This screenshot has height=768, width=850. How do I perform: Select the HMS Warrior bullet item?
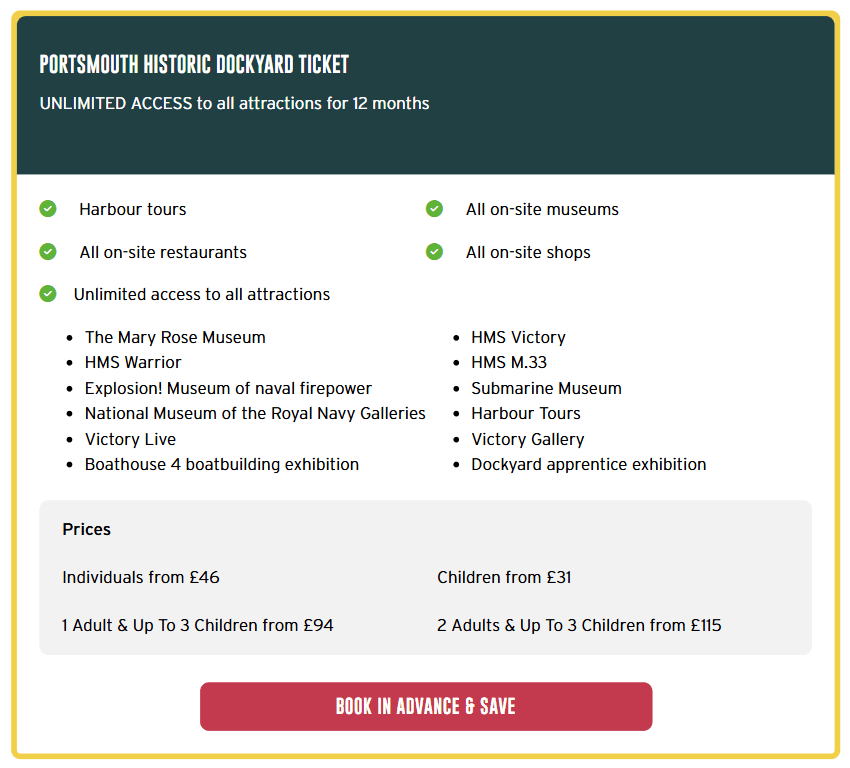tap(133, 362)
